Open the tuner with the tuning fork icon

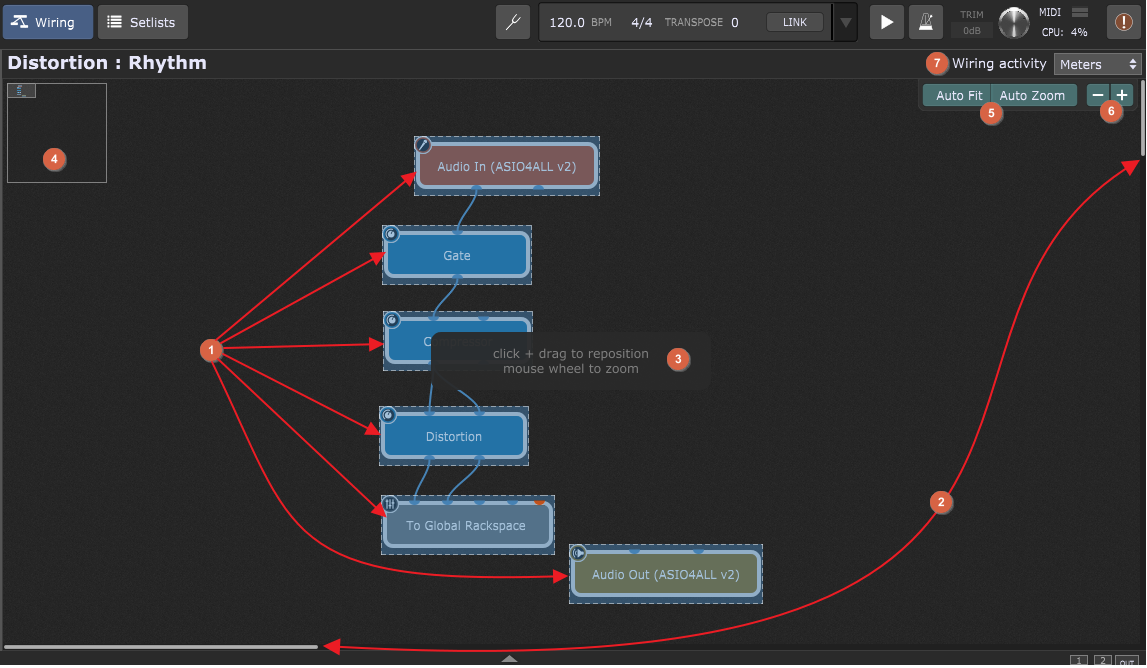click(x=513, y=22)
